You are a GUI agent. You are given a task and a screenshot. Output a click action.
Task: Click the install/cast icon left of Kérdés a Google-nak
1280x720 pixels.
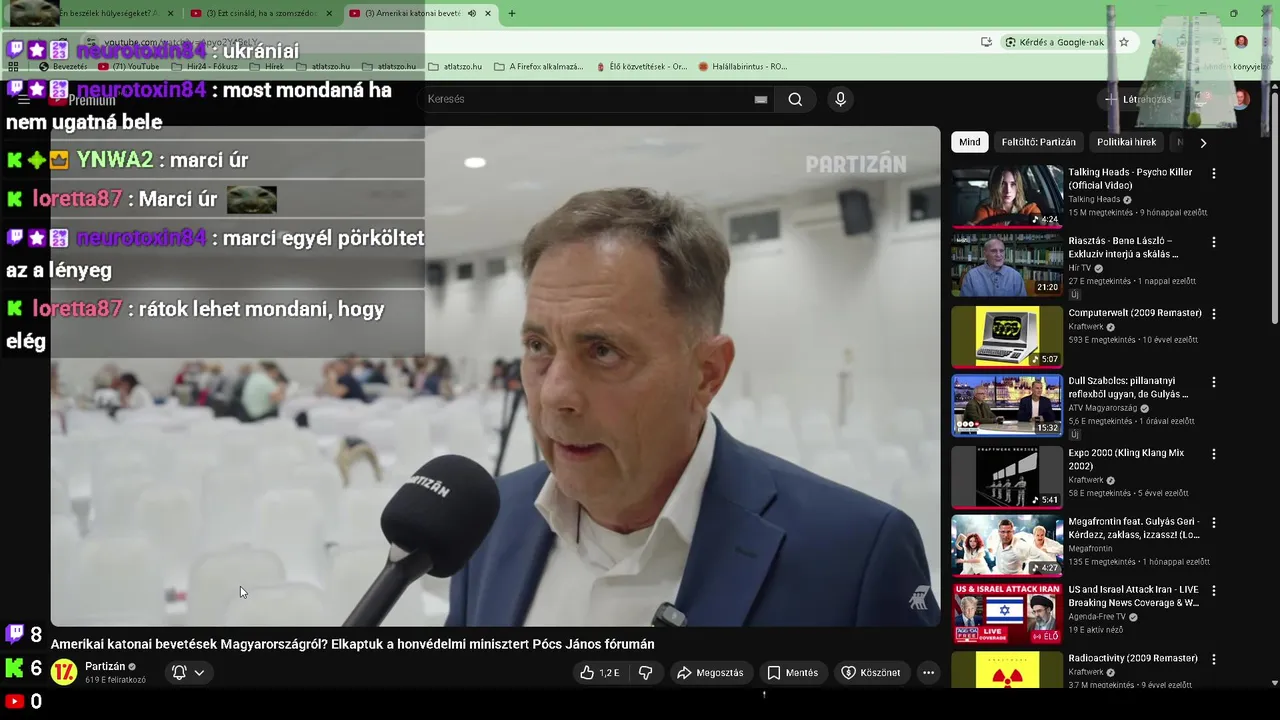[986, 42]
